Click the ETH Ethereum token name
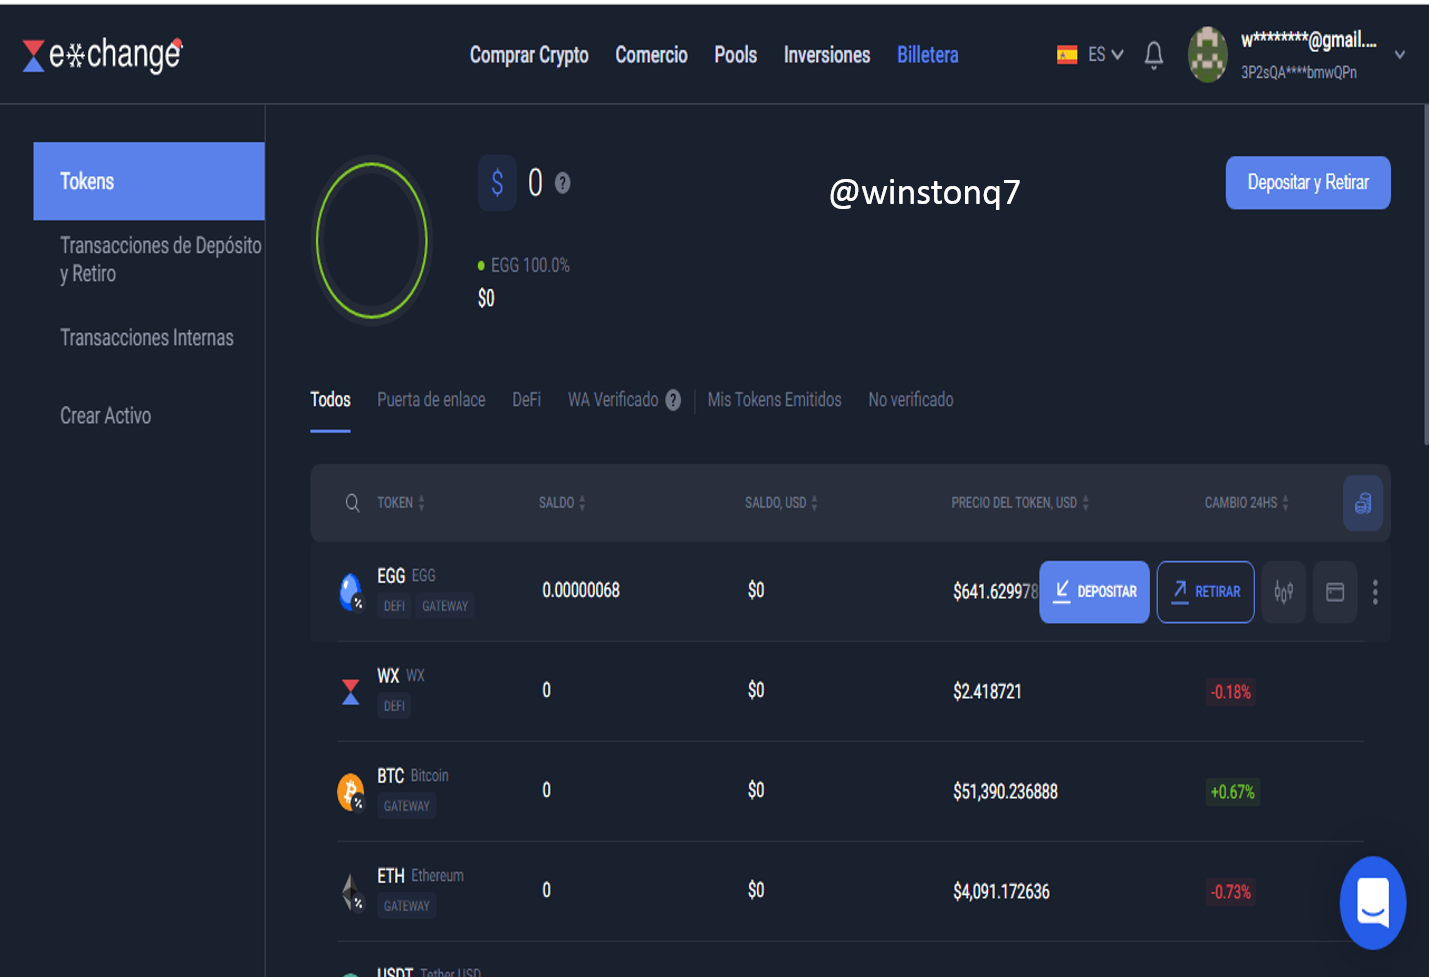 pyautogui.click(x=420, y=876)
